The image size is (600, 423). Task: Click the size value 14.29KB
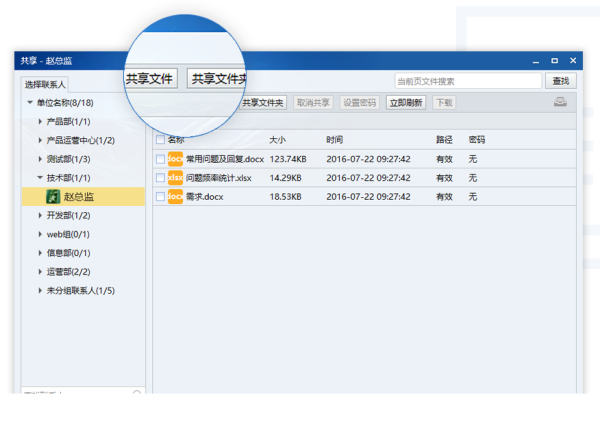pyautogui.click(x=285, y=178)
